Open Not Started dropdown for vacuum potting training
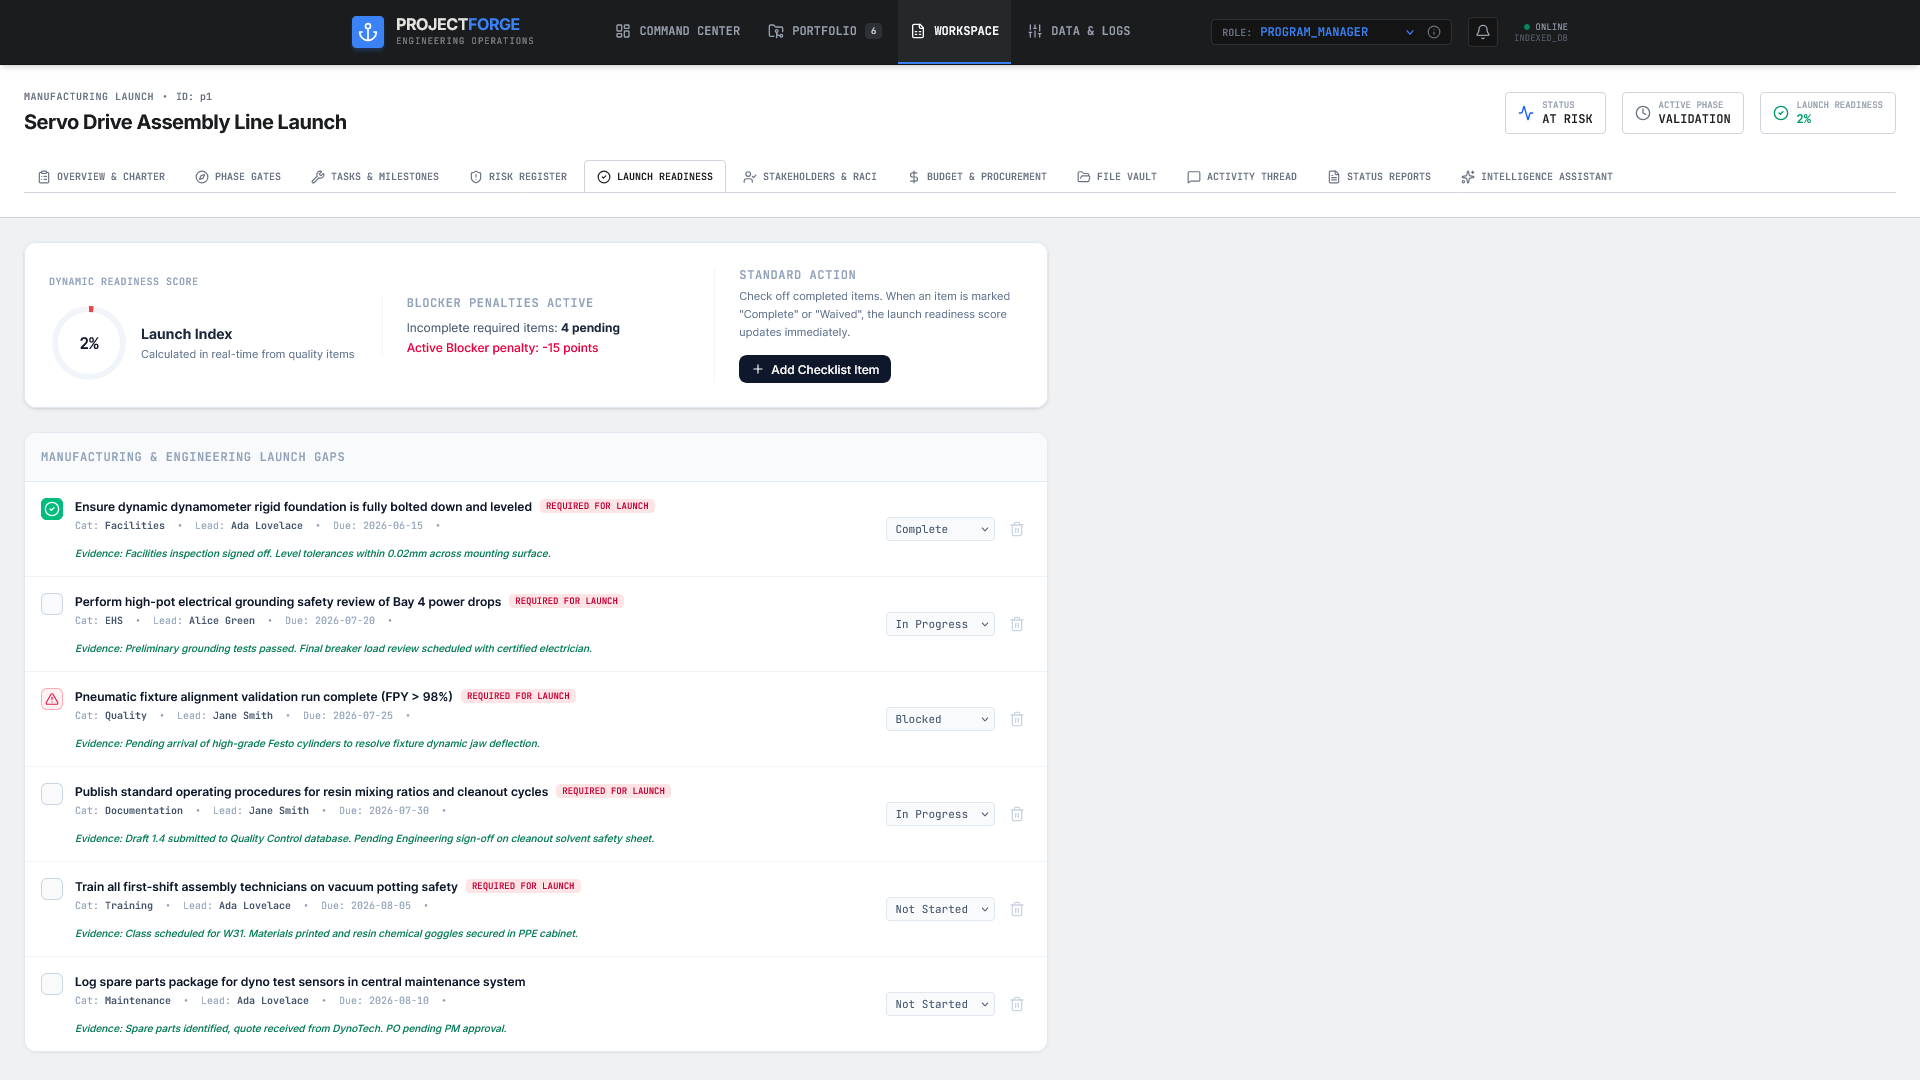Viewport: 1920px width, 1080px height. (x=940, y=909)
